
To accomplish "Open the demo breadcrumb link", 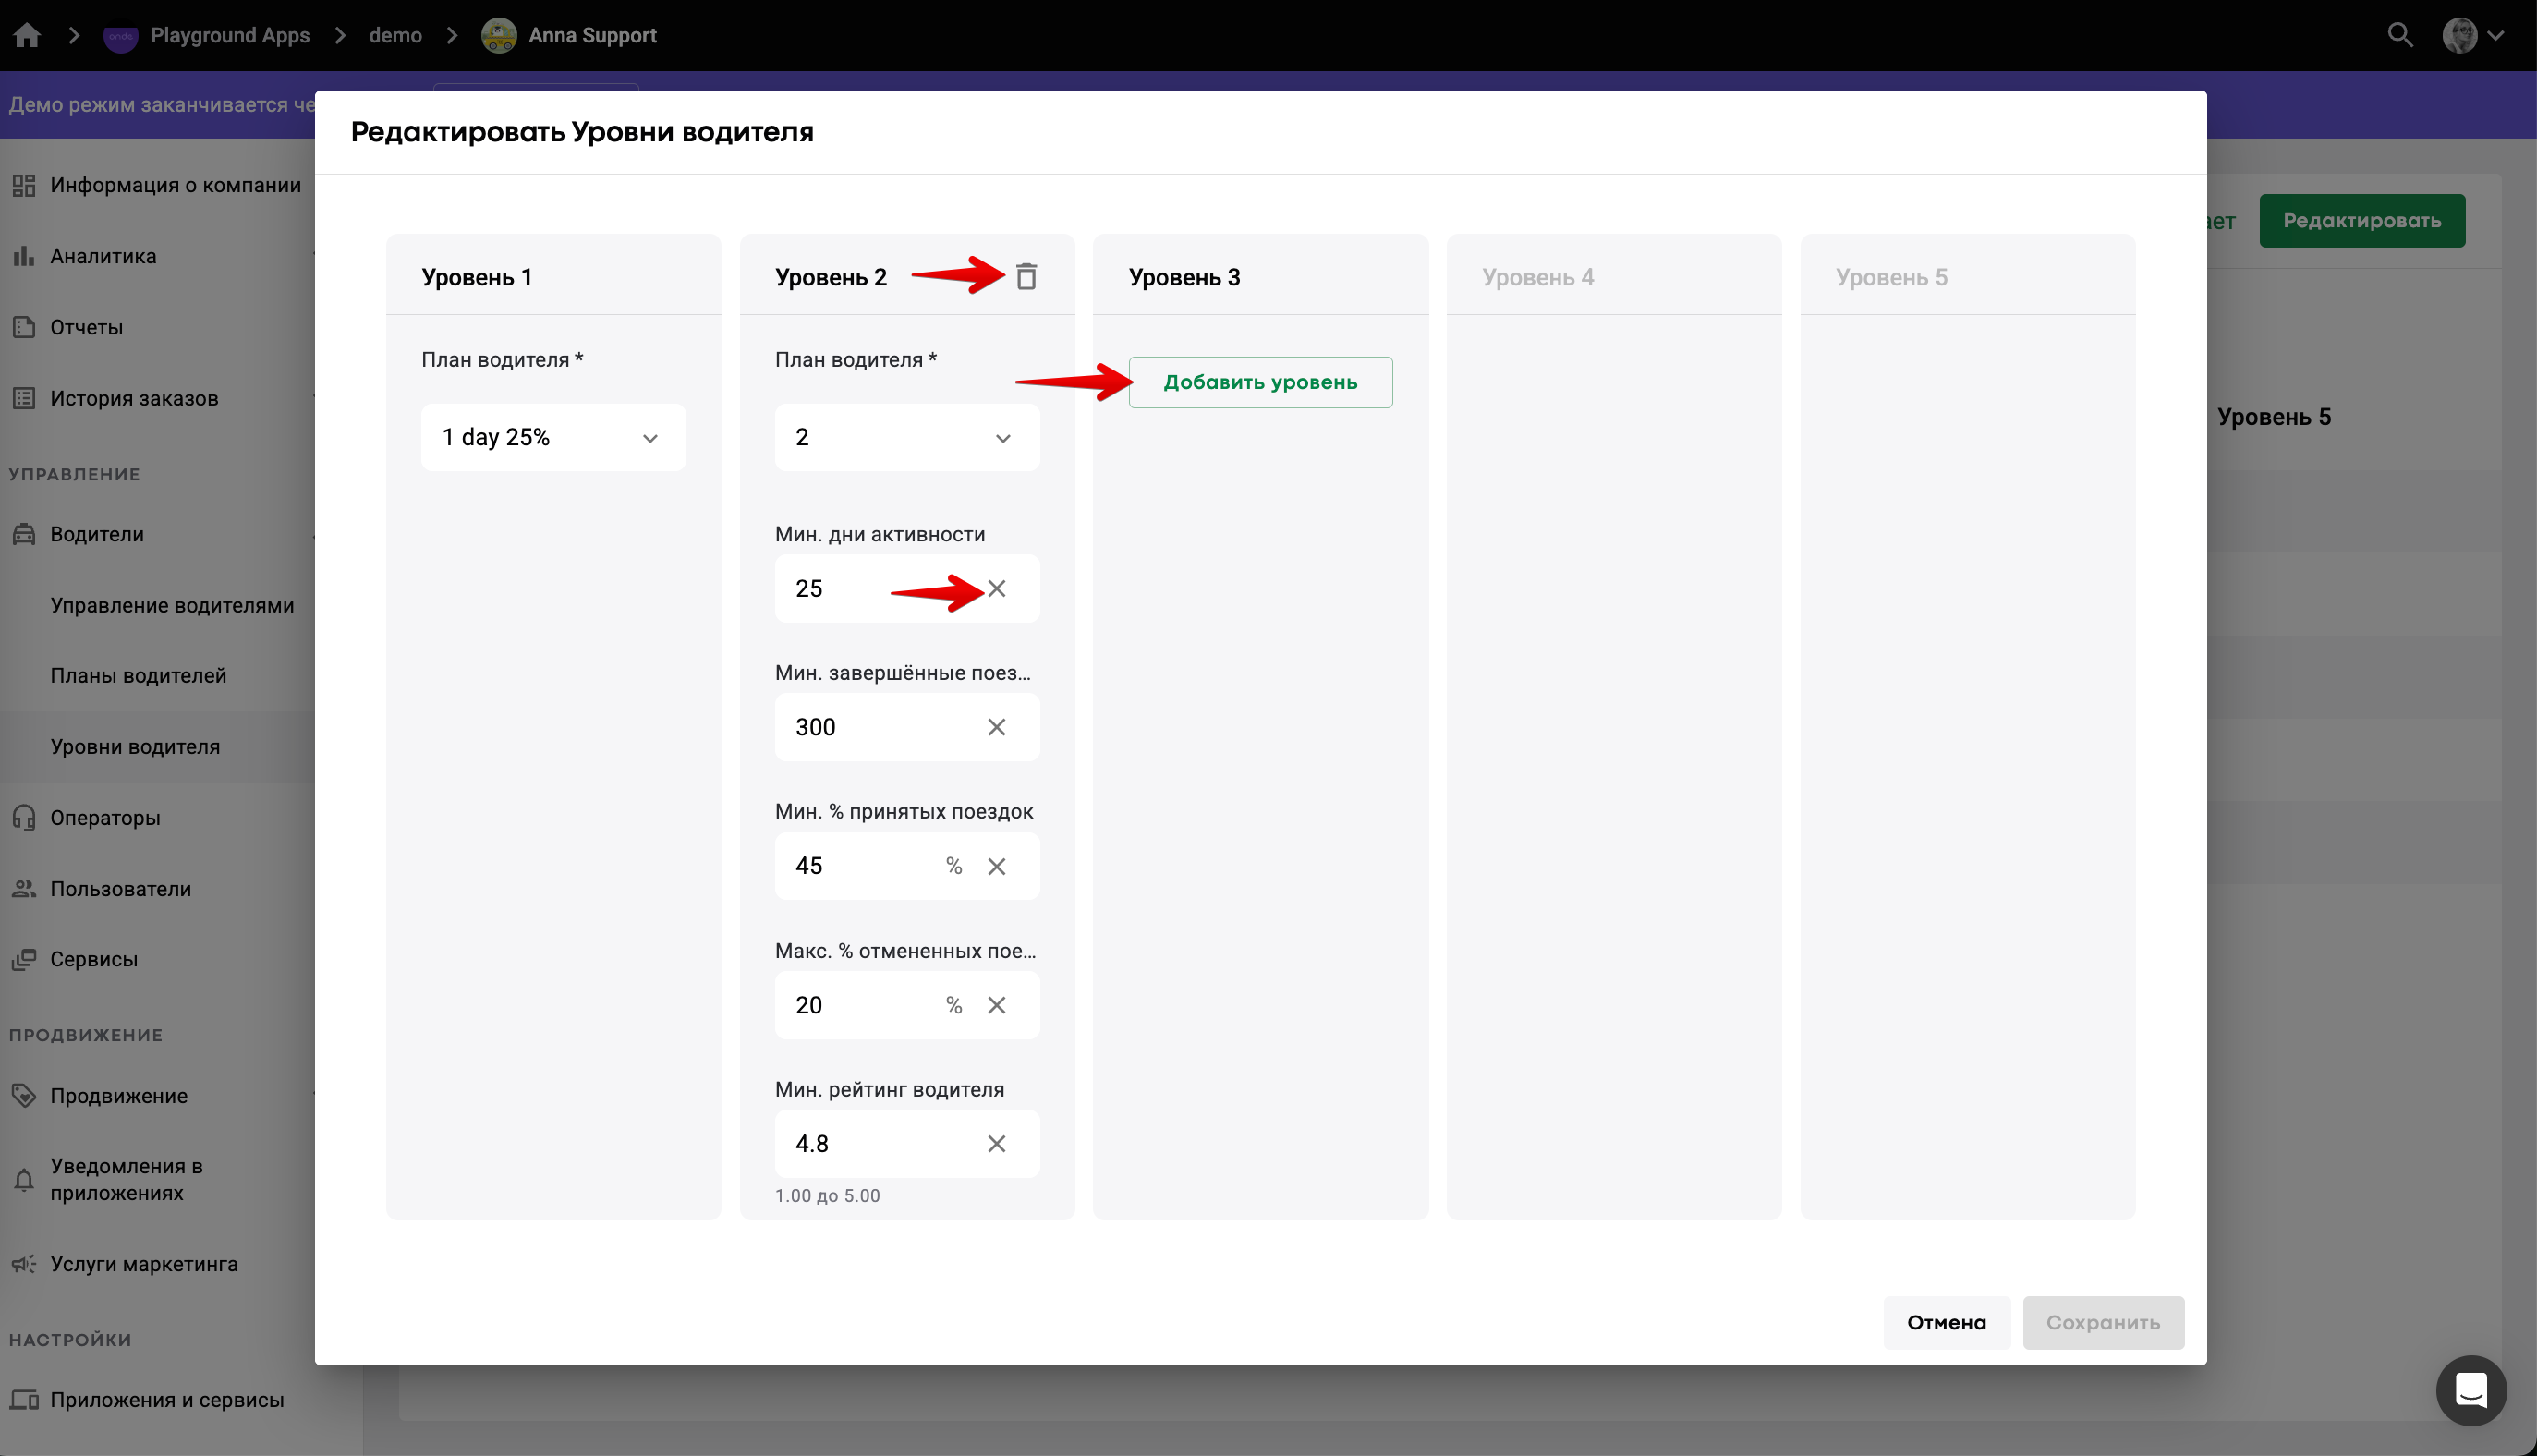I will [x=395, y=35].
